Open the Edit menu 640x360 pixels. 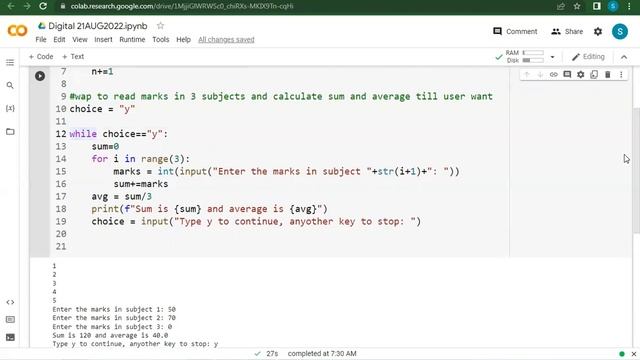click(59, 40)
